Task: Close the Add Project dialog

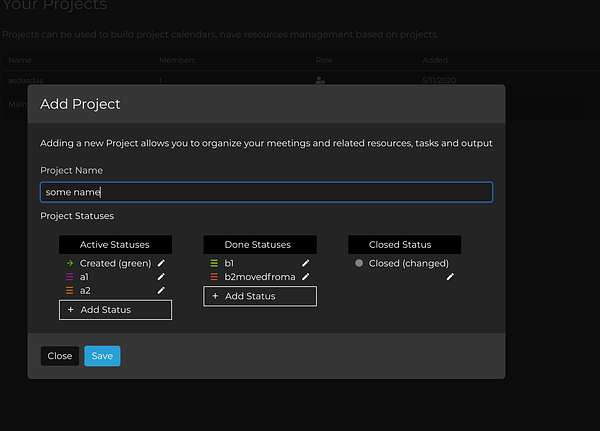Action: [60, 356]
